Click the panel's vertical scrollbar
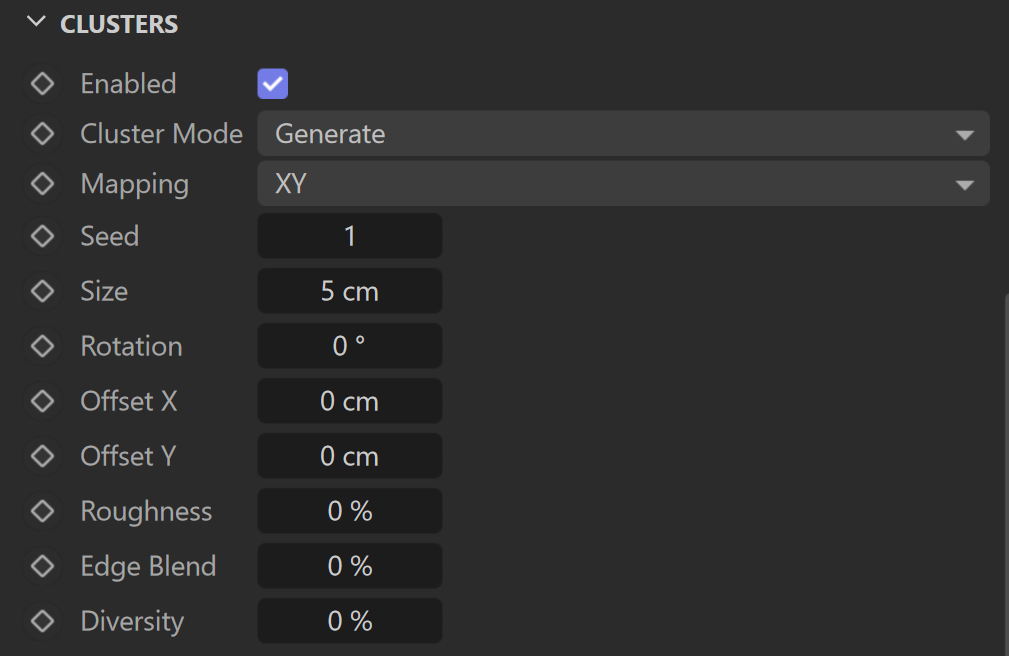This screenshot has height=656, width=1009. (1006, 475)
